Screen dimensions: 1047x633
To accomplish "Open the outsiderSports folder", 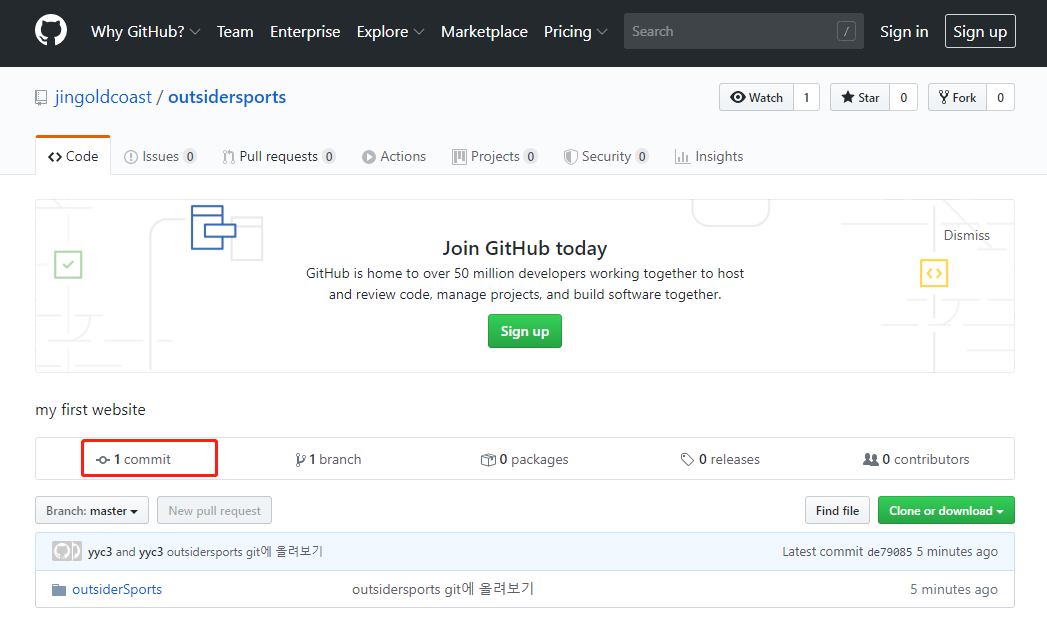I will (117, 590).
